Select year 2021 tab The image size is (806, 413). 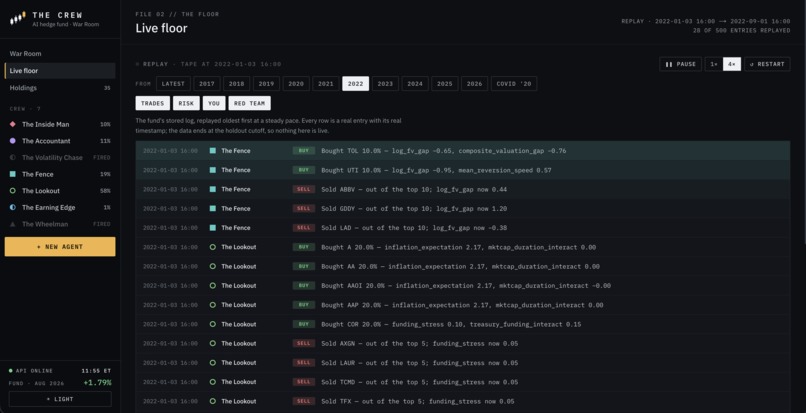326,84
